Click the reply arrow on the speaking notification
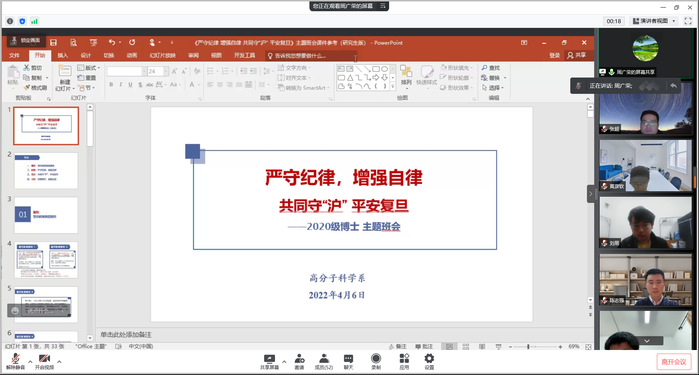 pyautogui.click(x=673, y=86)
